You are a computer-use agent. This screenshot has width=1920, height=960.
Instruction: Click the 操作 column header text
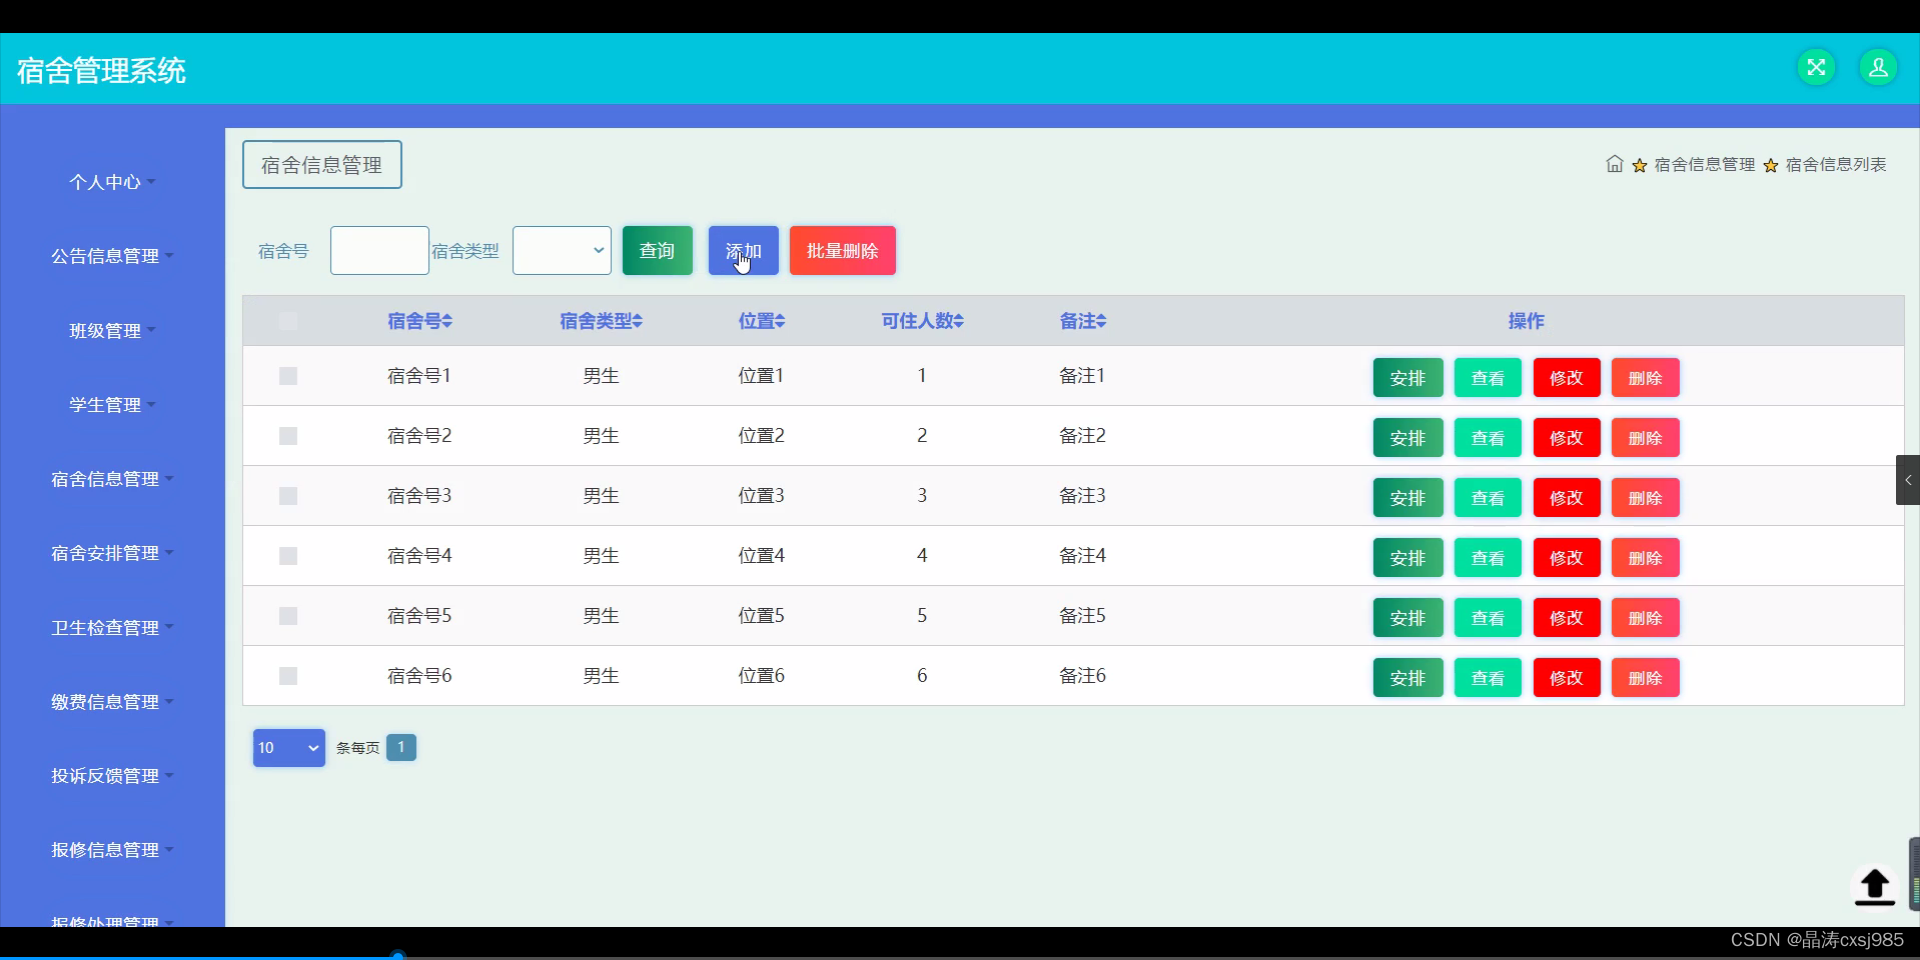[x=1526, y=321]
